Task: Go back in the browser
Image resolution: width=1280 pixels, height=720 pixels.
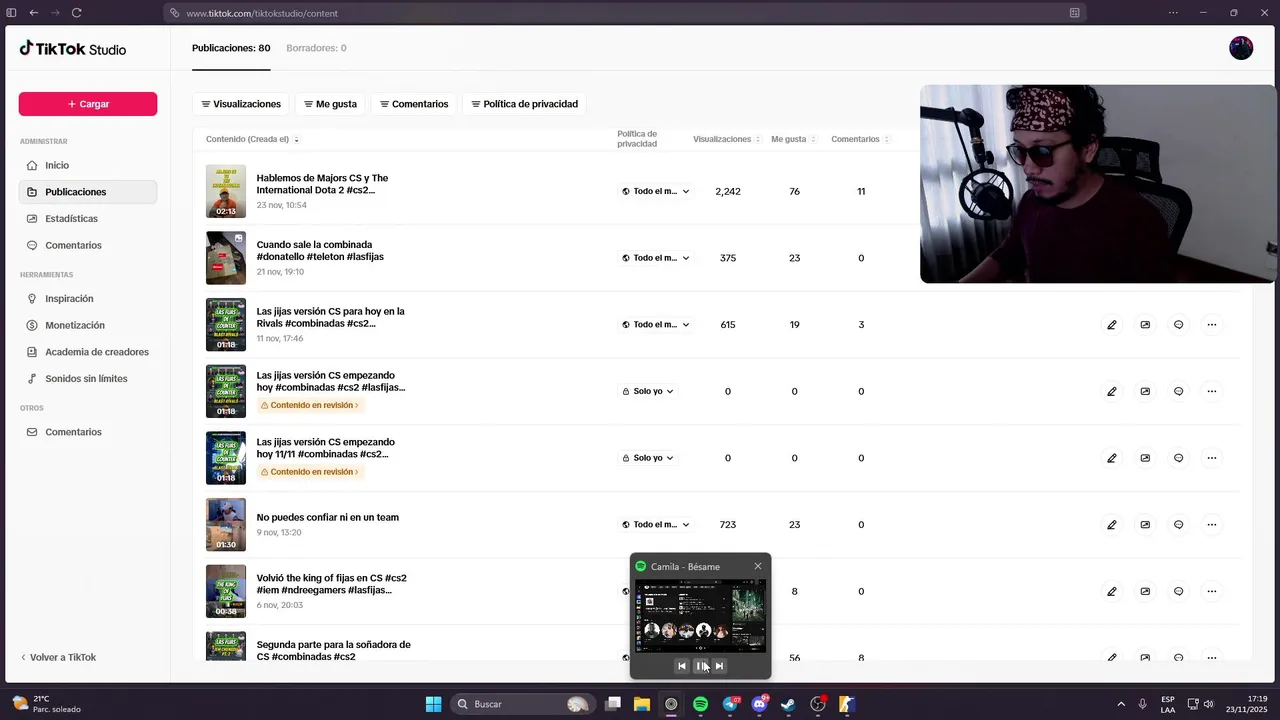Action: 33,13
